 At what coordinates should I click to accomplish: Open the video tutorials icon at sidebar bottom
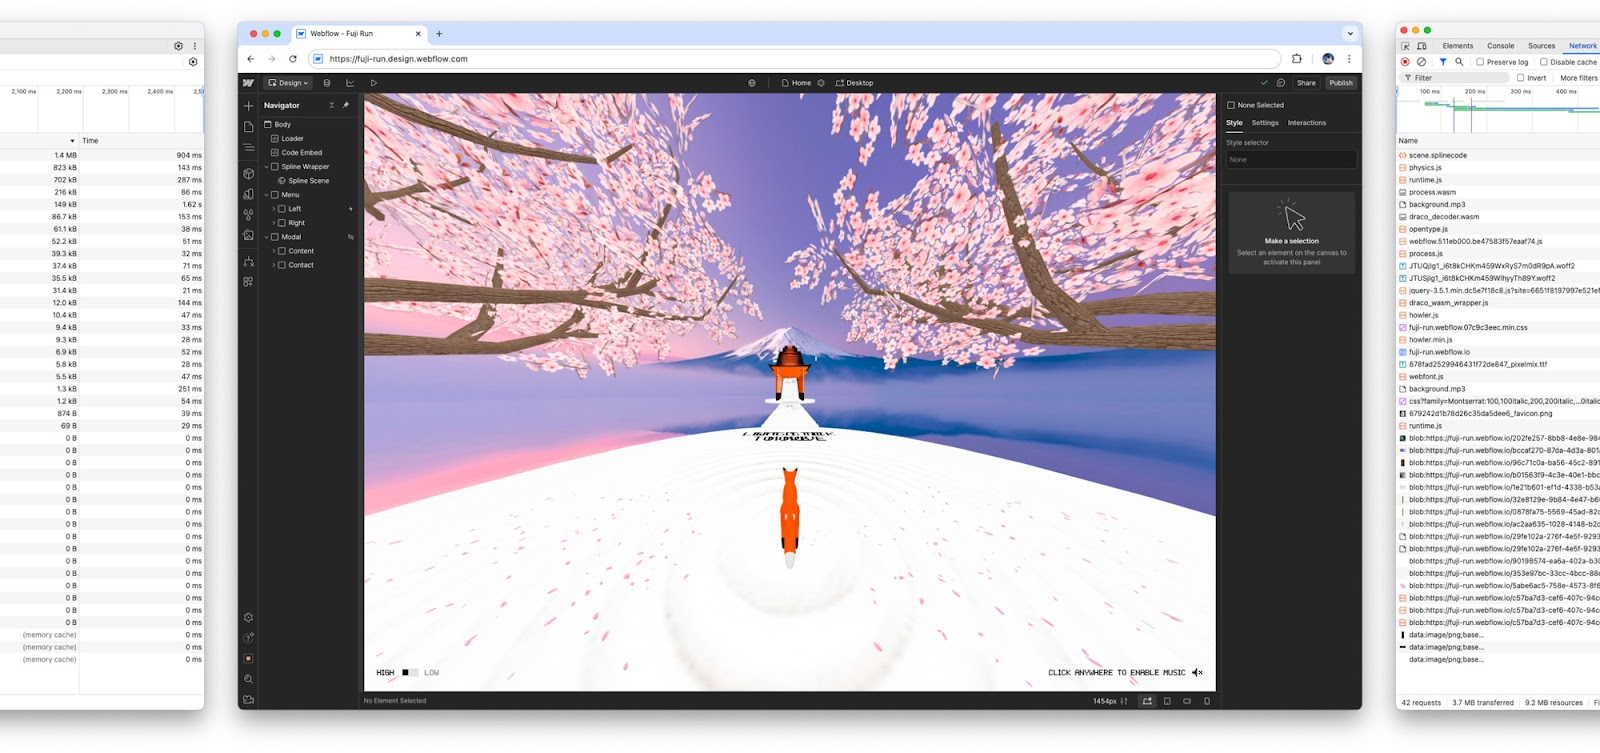click(x=248, y=700)
